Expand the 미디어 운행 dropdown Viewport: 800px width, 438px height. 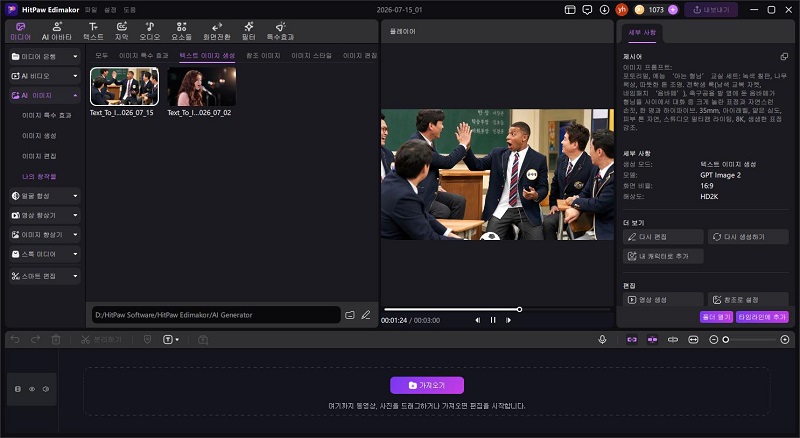pos(45,57)
